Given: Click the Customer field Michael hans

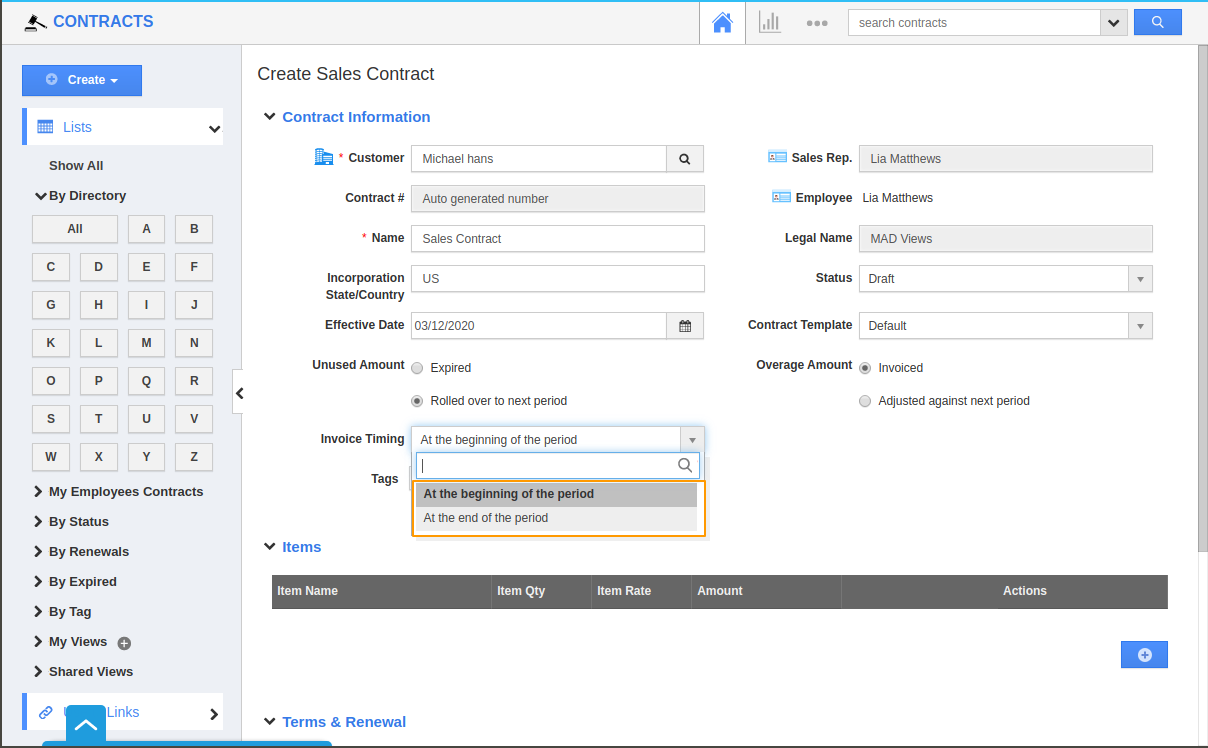Looking at the screenshot, I should (539, 158).
